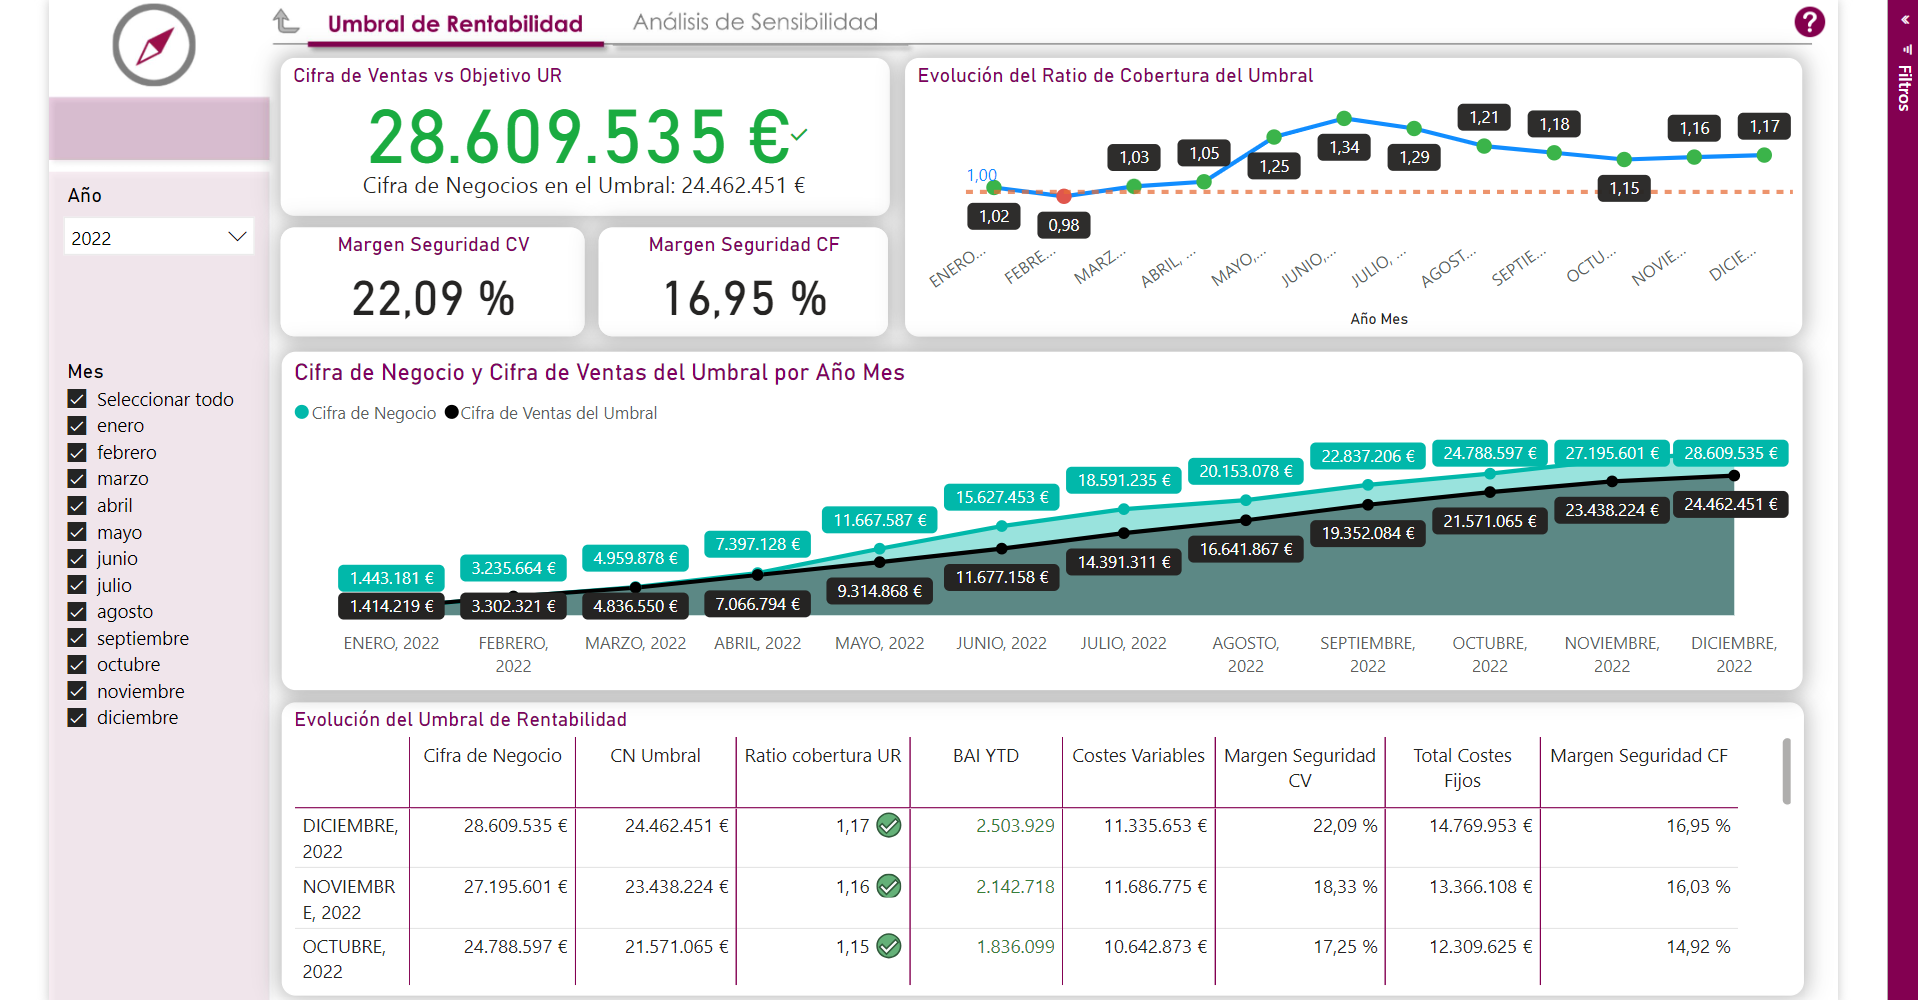
Task: Click the 24.462.451 € black chart label
Action: click(x=1731, y=504)
